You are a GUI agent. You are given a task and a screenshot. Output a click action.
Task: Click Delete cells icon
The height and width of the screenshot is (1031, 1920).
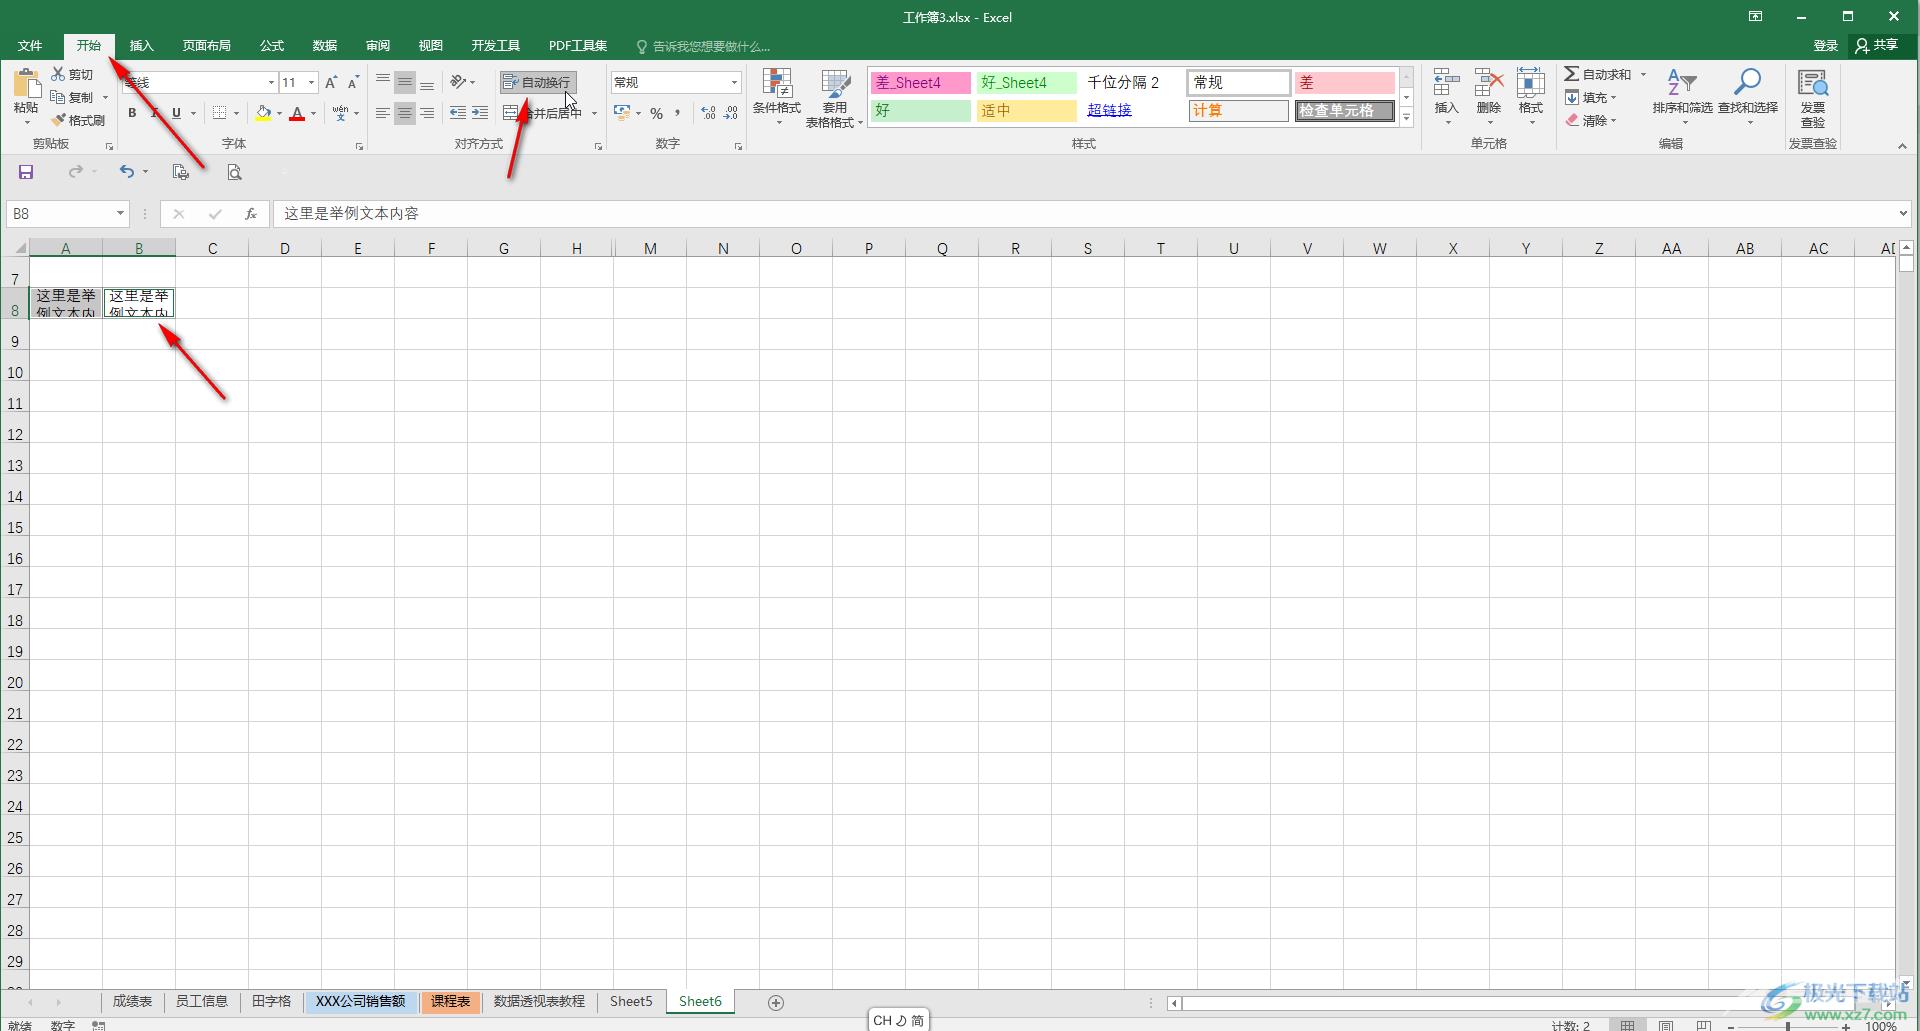tap(1488, 83)
